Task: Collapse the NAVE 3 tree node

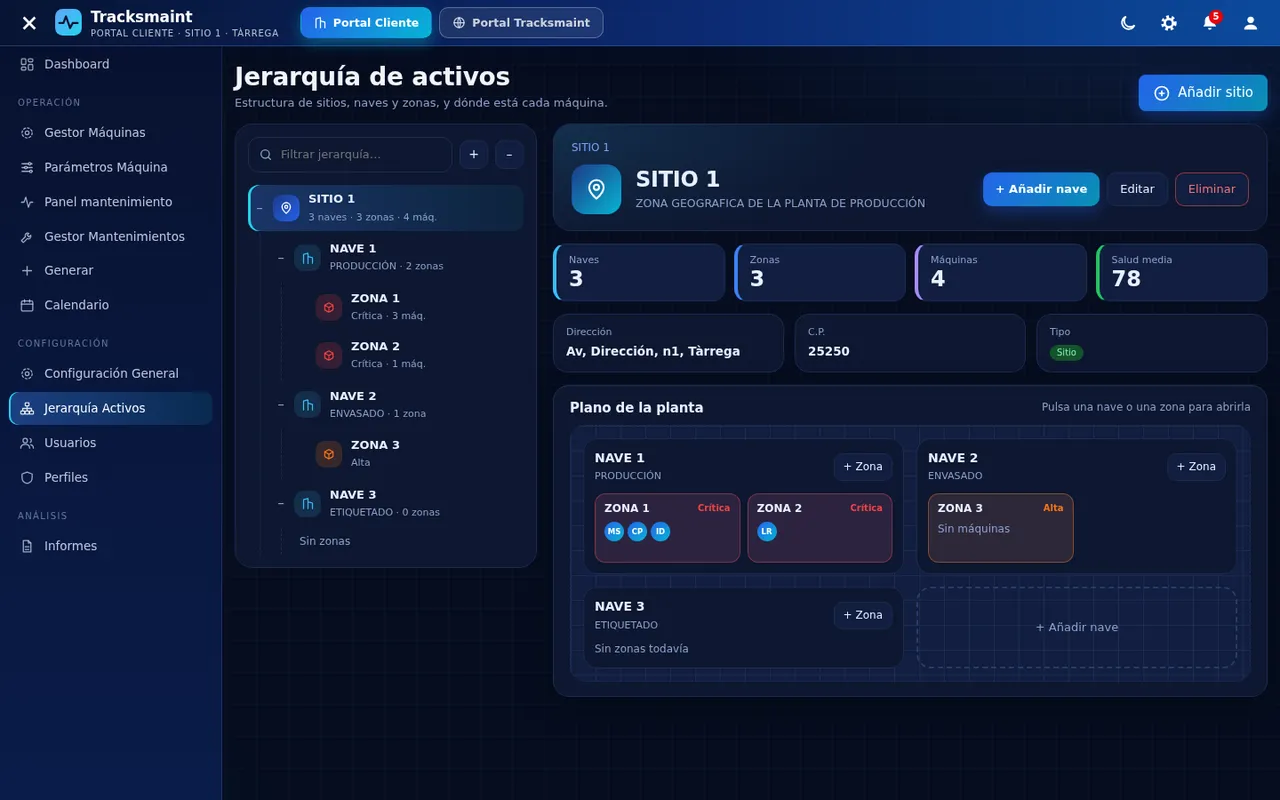Action: (281, 504)
